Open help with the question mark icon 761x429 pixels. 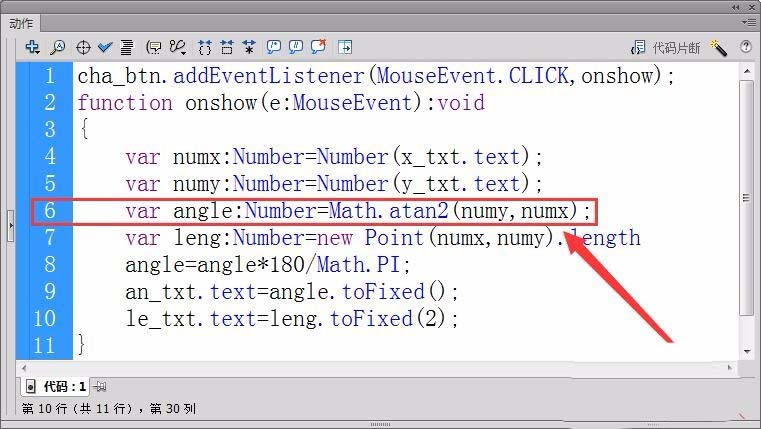tap(745, 47)
